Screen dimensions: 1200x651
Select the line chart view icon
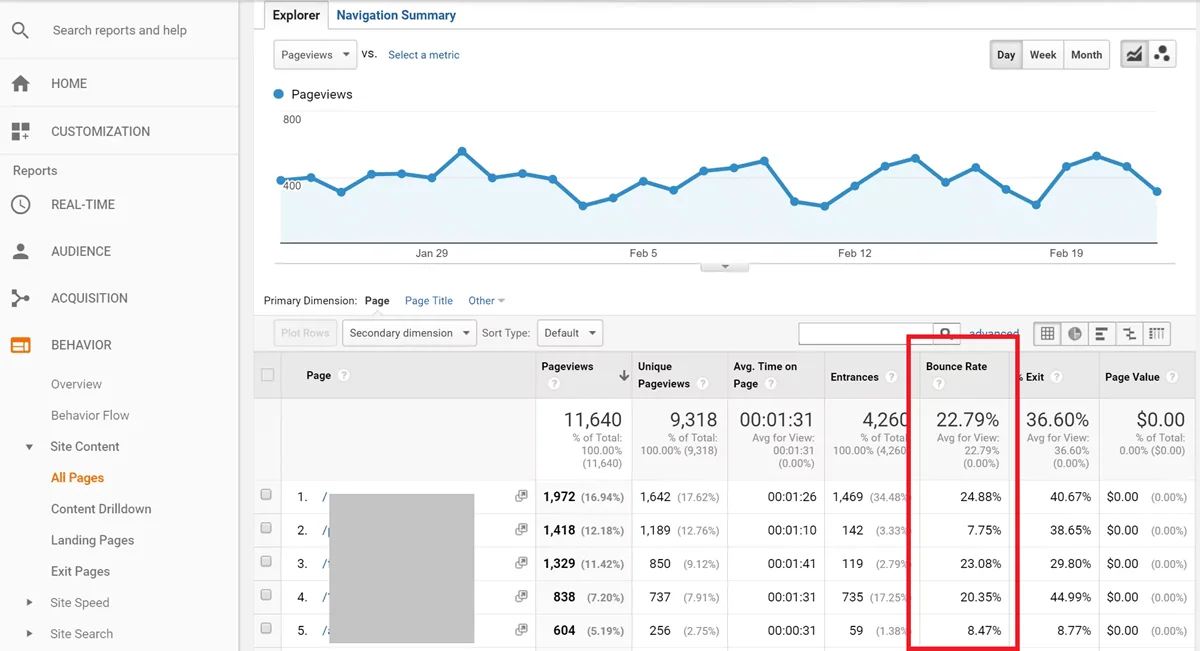coord(1134,55)
